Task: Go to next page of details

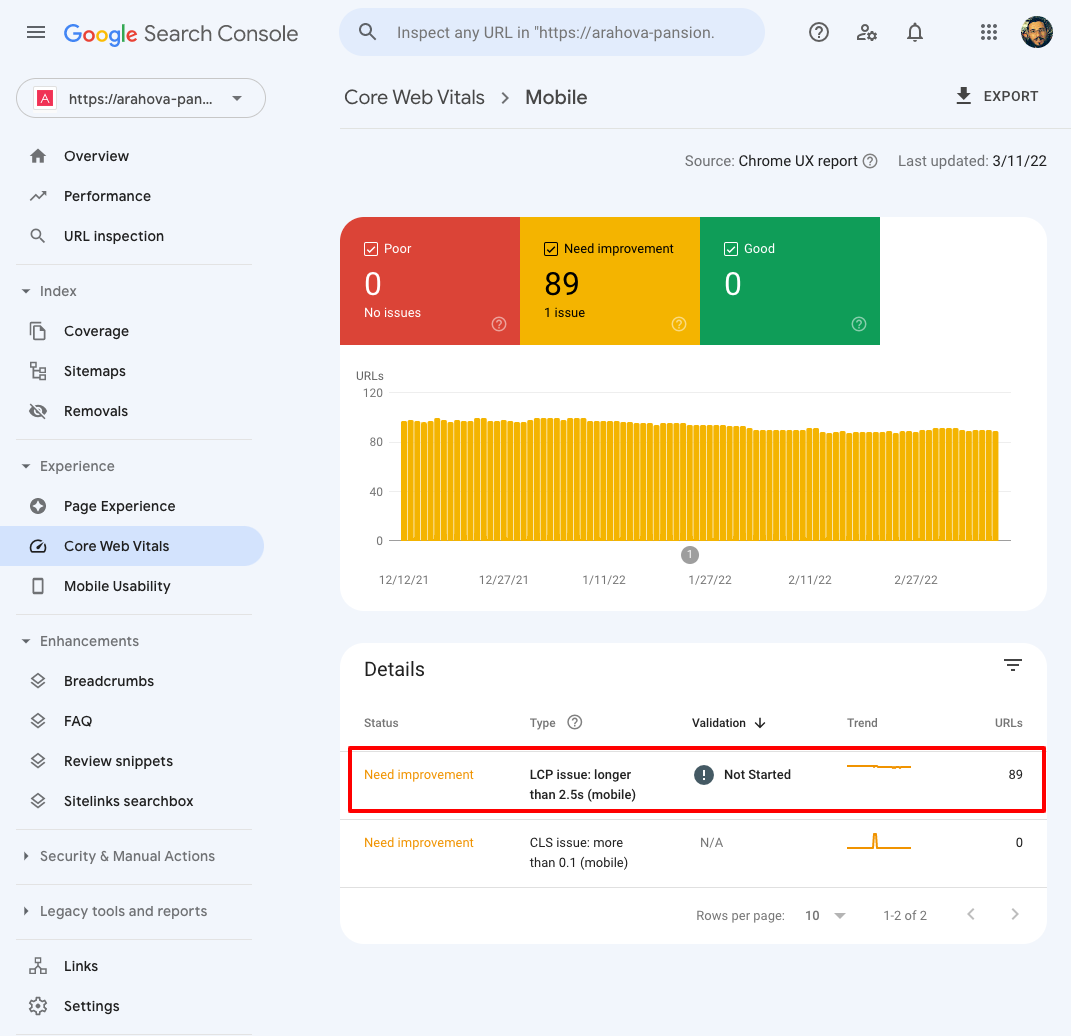Action: click(1014, 914)
